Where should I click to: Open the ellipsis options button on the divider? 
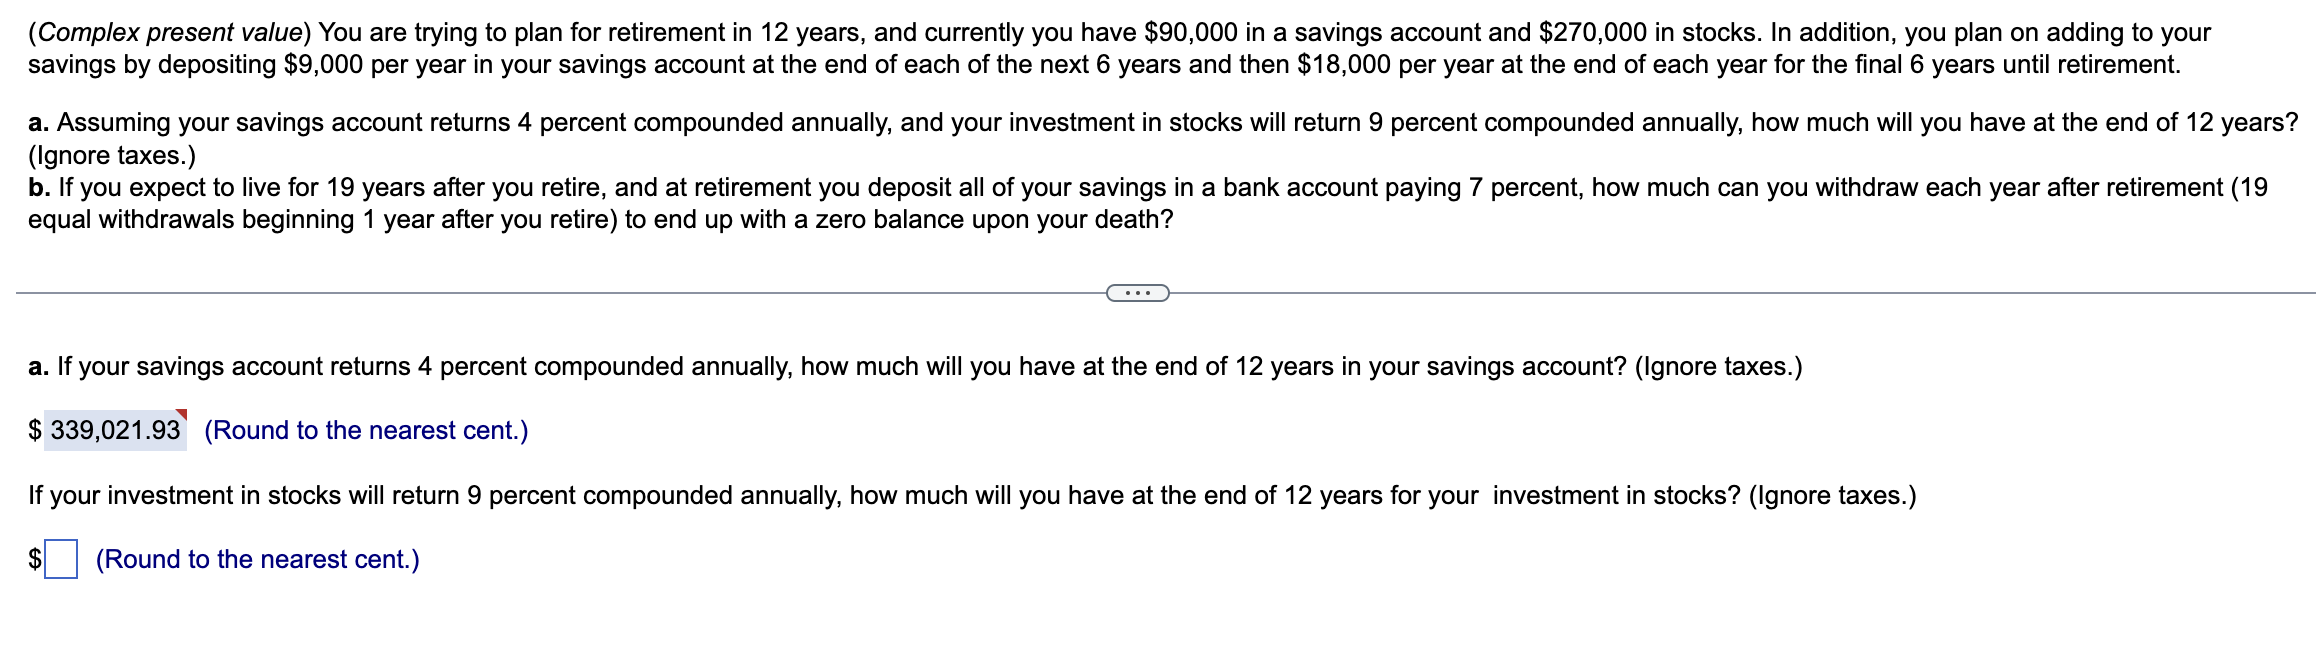point(1138,292)
